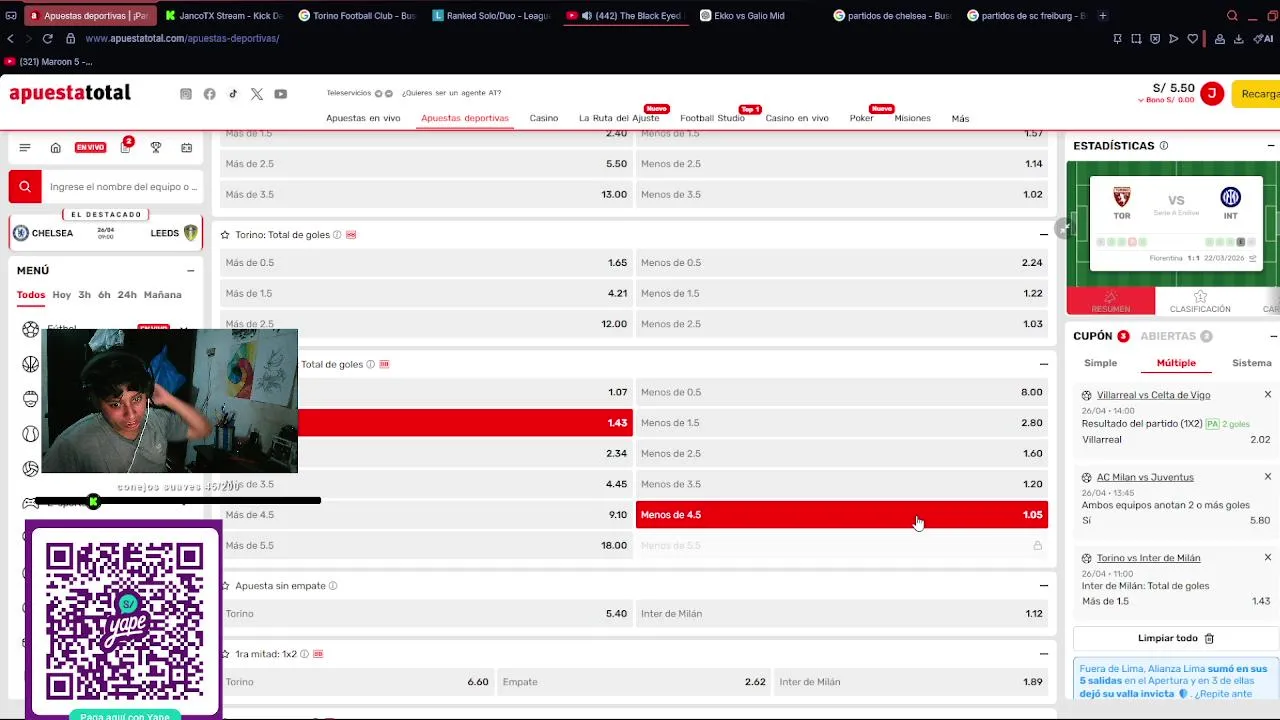The width and height of the screenshot is (1280, 720).
Task: Switch coupon to Simple tab
Action: [x=1101, y=363]
